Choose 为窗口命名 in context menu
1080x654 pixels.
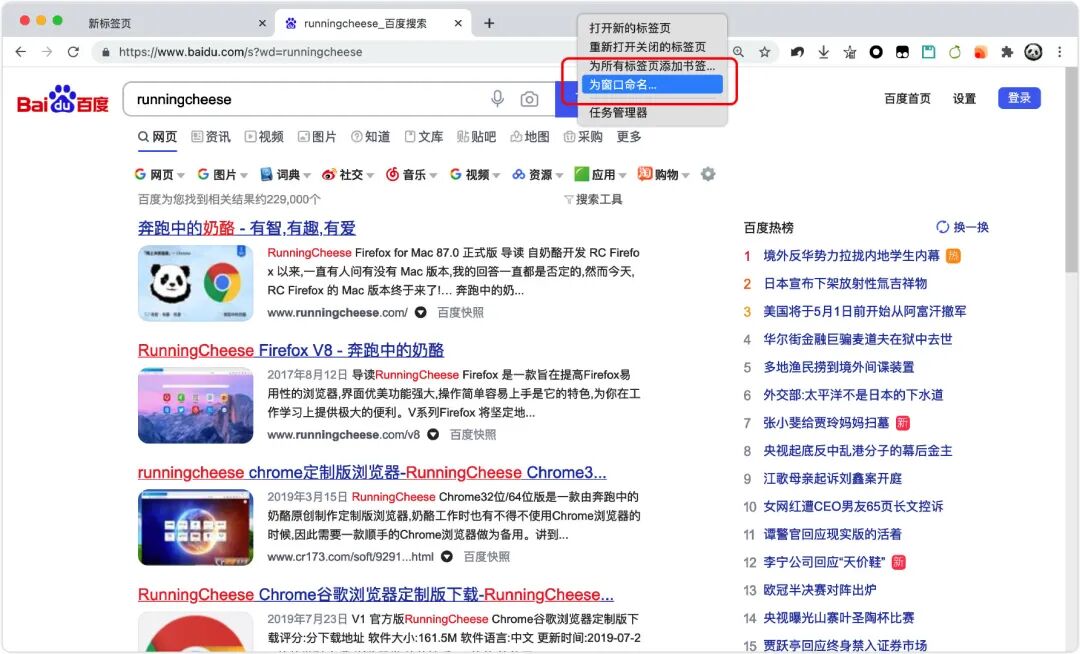click(x=652, y=85)
